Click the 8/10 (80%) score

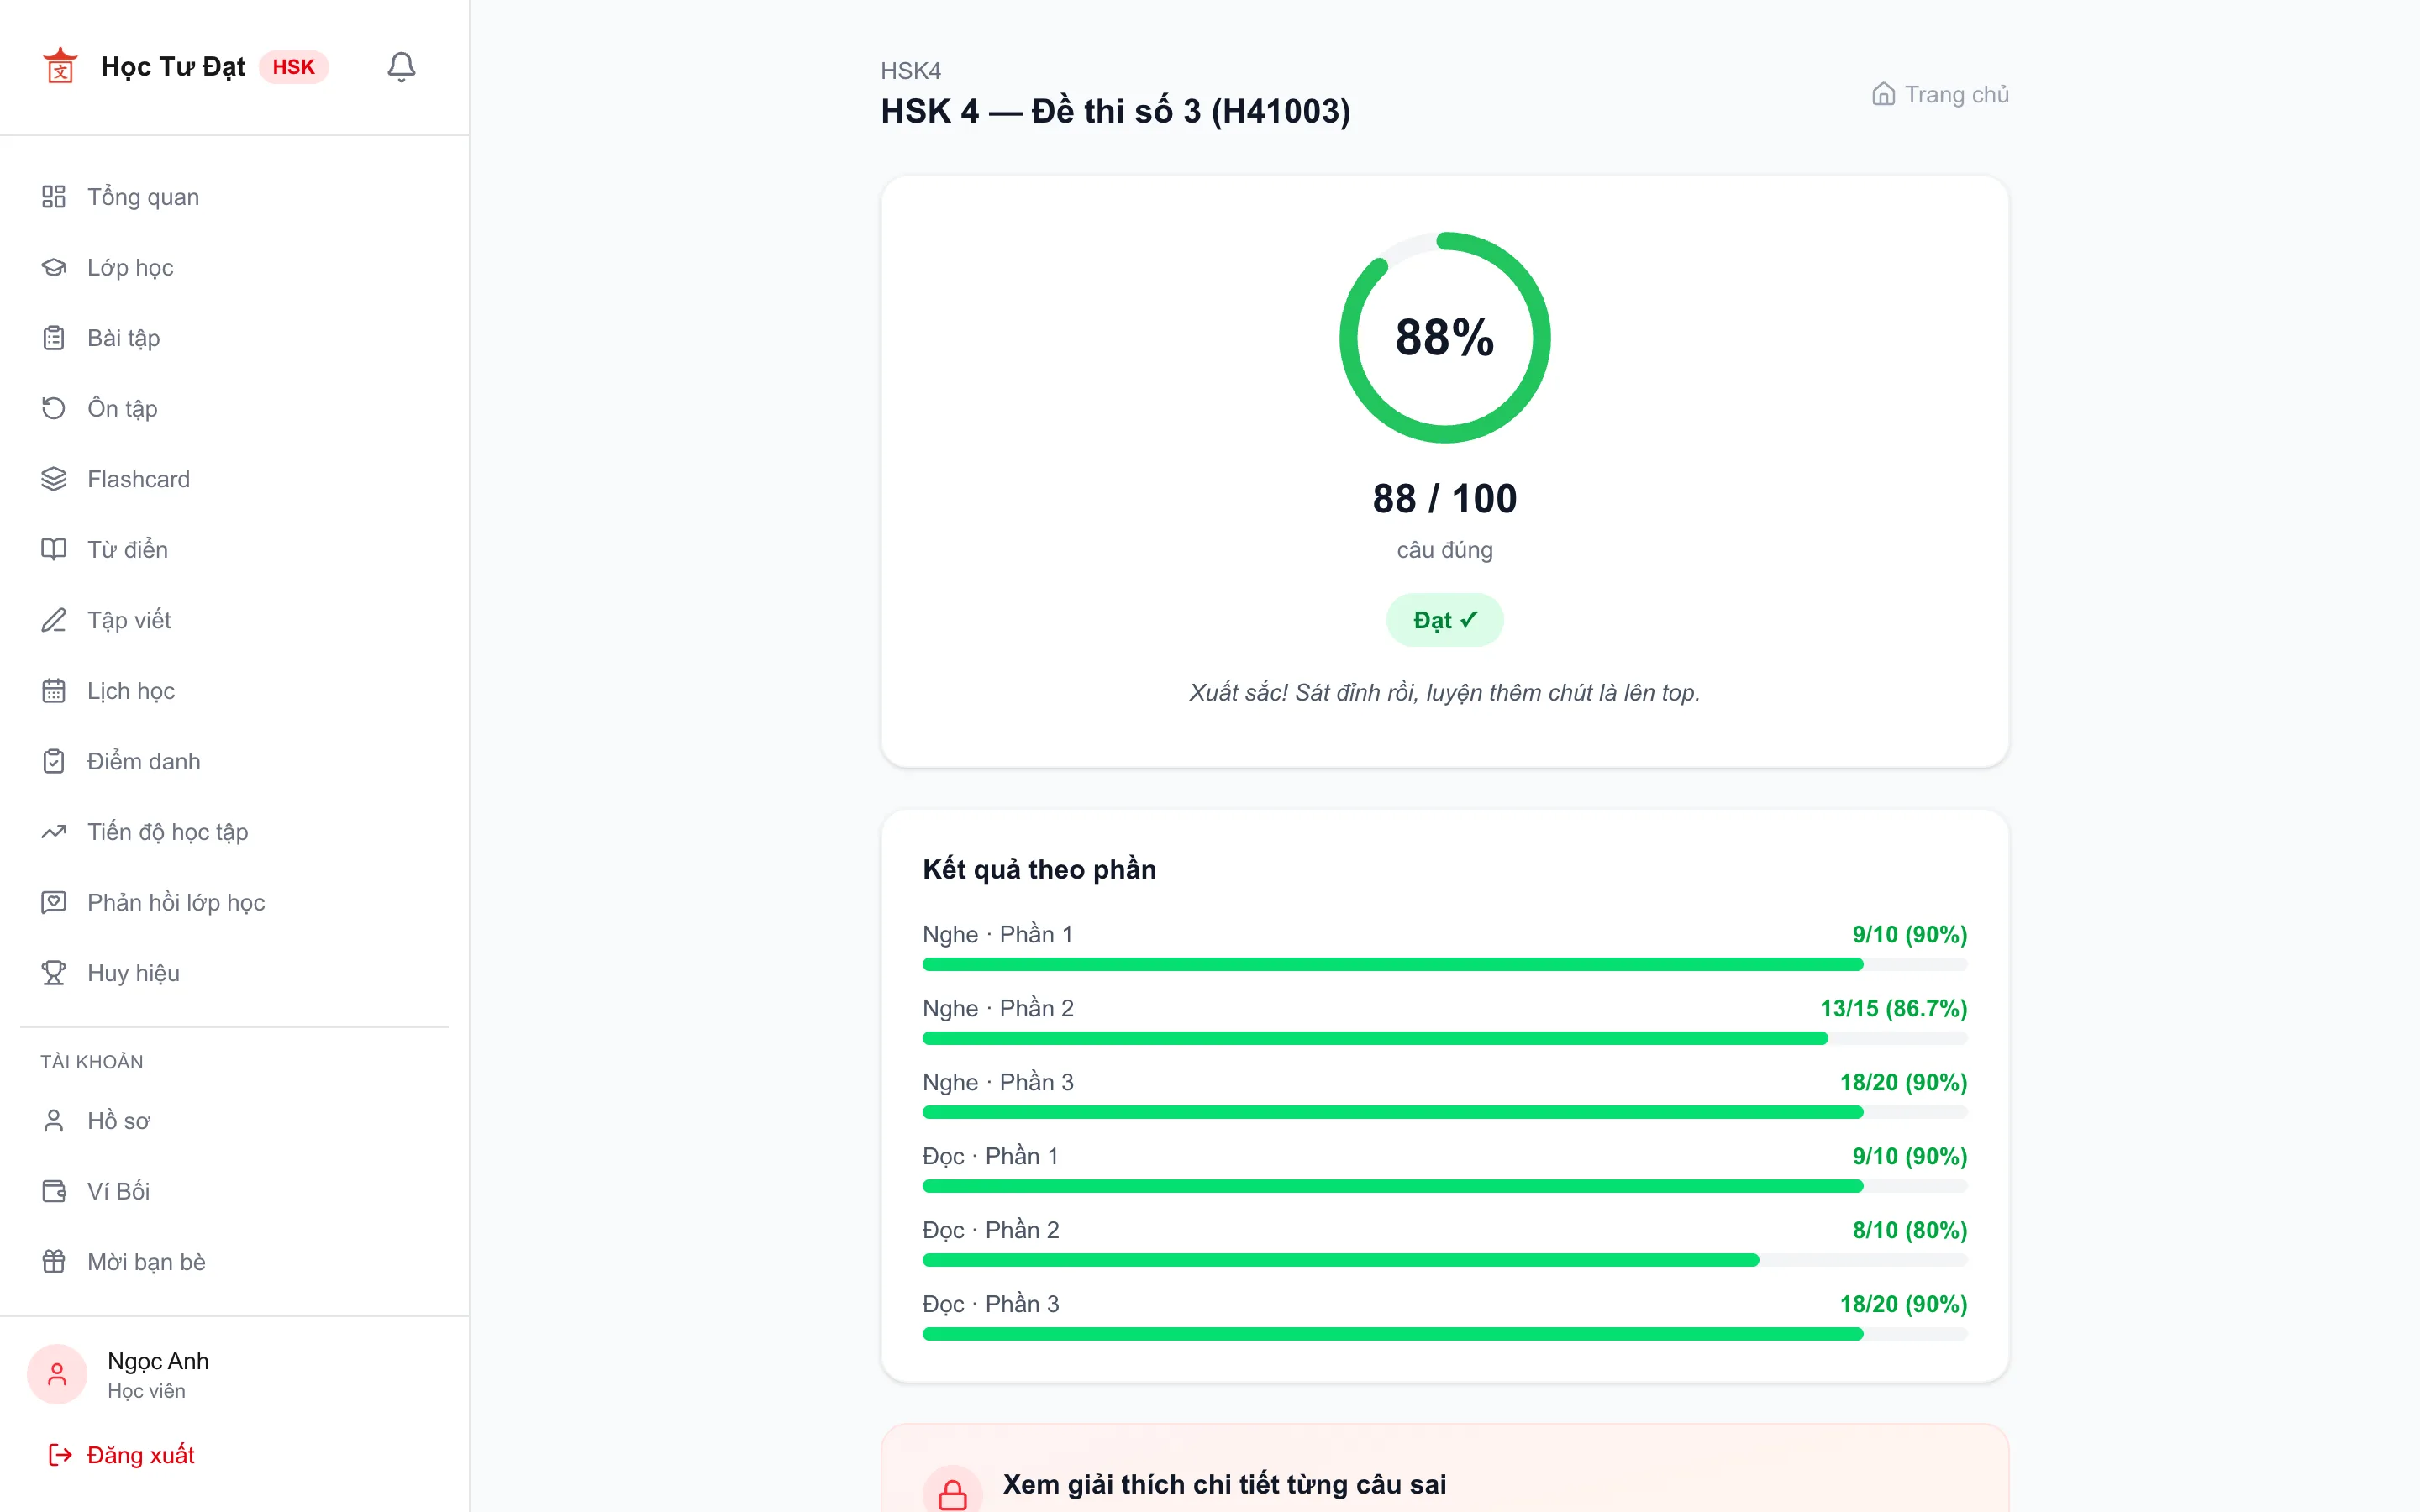(1910, 1230)
